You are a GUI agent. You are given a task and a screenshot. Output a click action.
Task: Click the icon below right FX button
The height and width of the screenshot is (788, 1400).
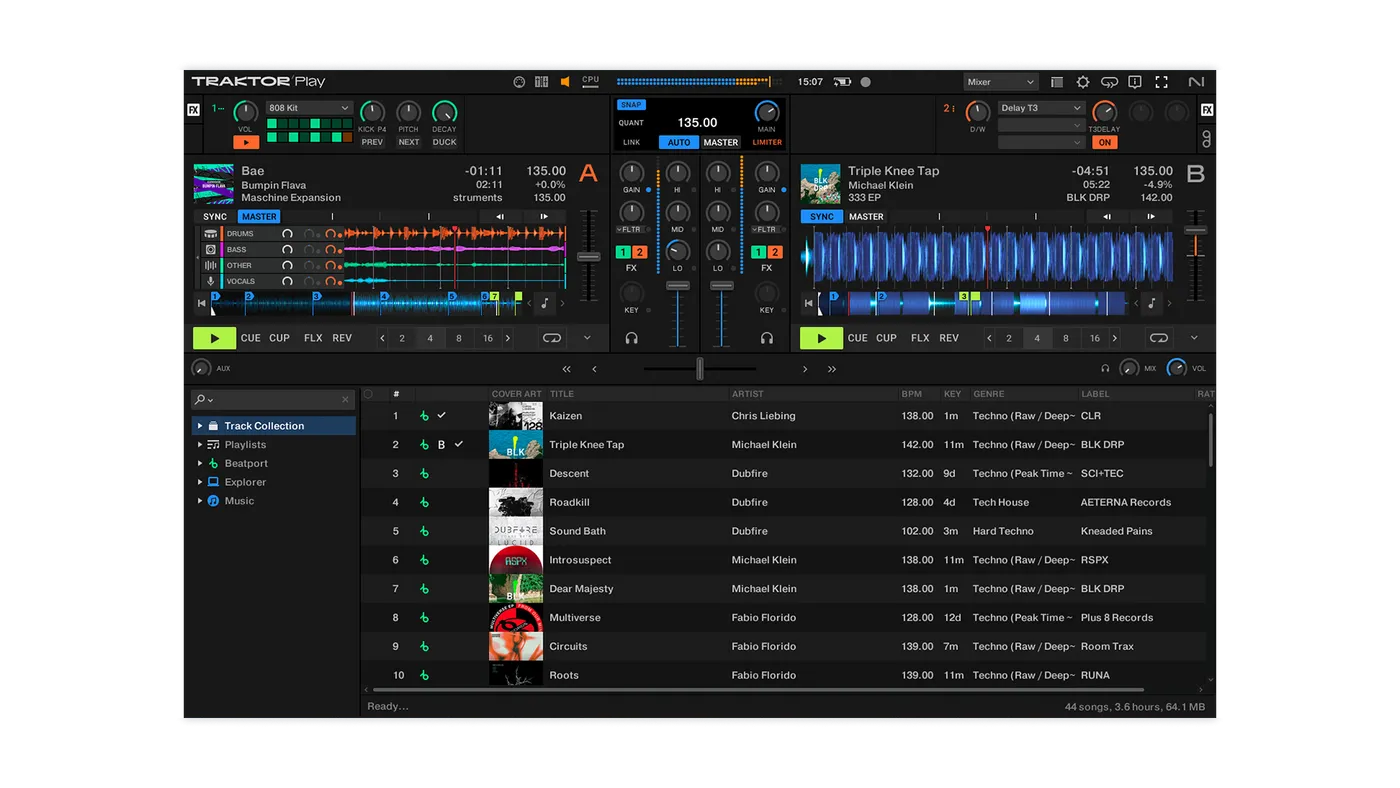pos(1207,138)
